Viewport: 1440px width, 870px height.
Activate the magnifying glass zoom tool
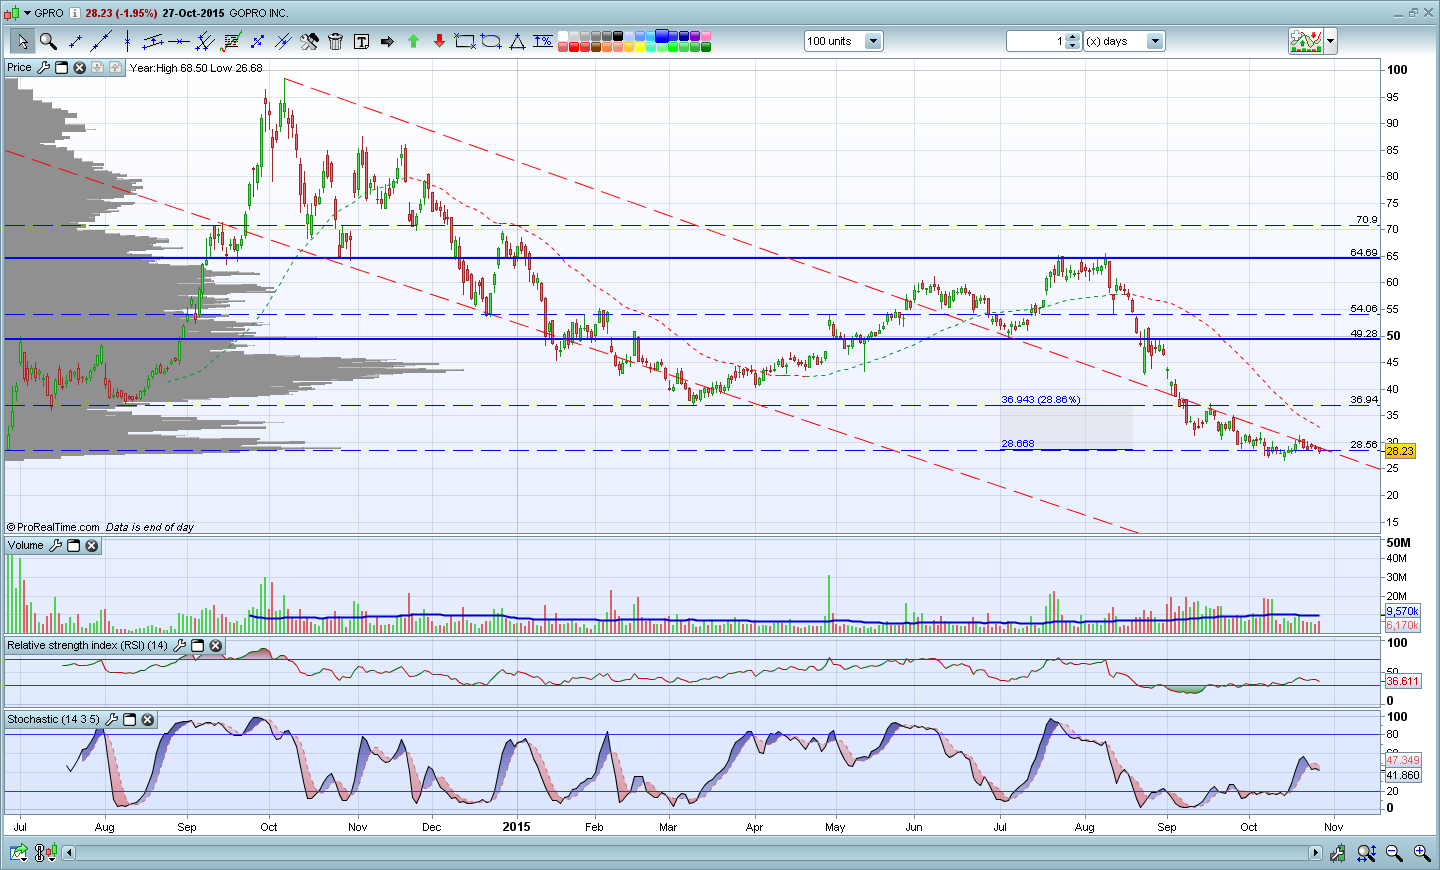48,41
